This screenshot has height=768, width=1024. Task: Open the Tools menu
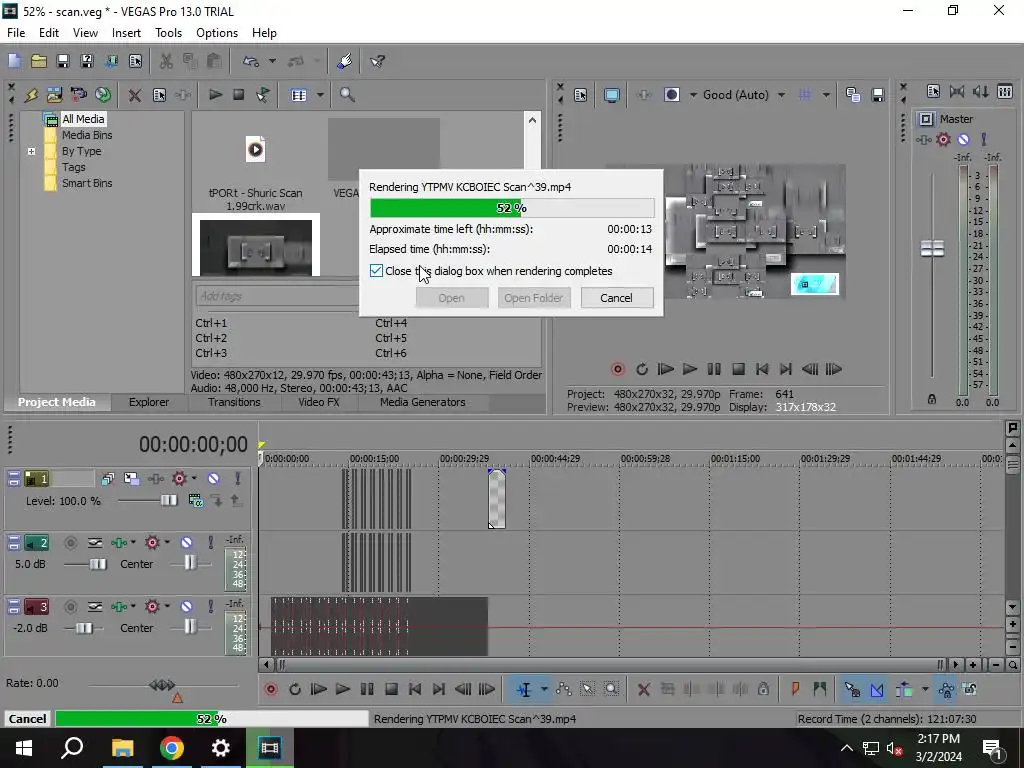click(168, 33)
